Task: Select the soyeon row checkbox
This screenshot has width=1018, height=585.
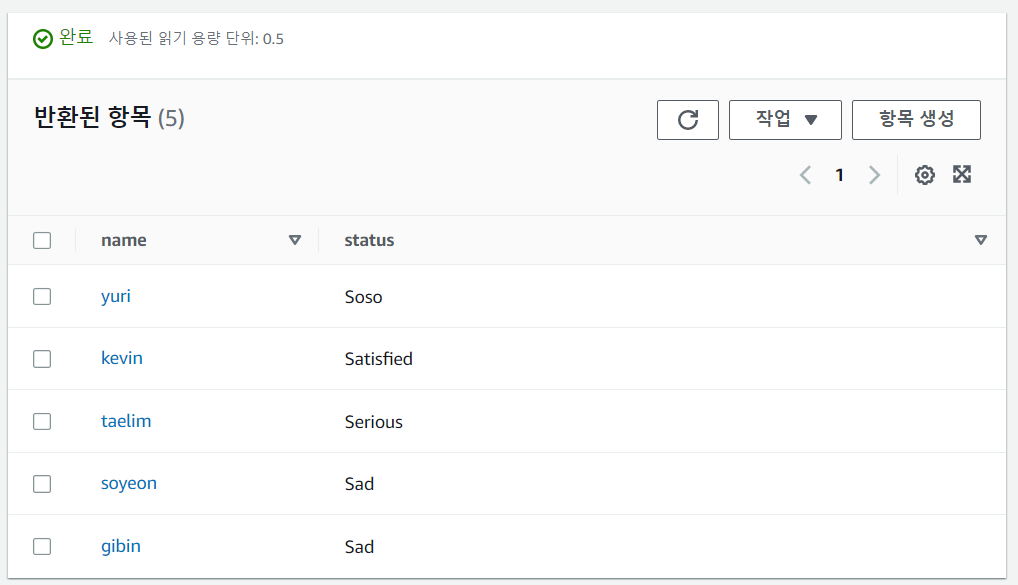Action: tap(42, 484)
